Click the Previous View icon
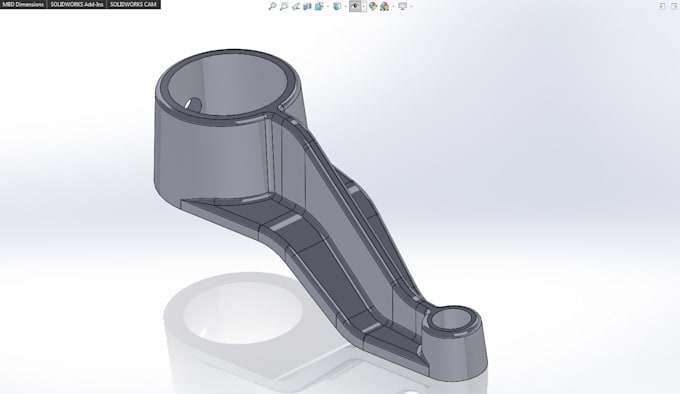The image size is (680, 394). pyautogui.click(x=296, y=6)
